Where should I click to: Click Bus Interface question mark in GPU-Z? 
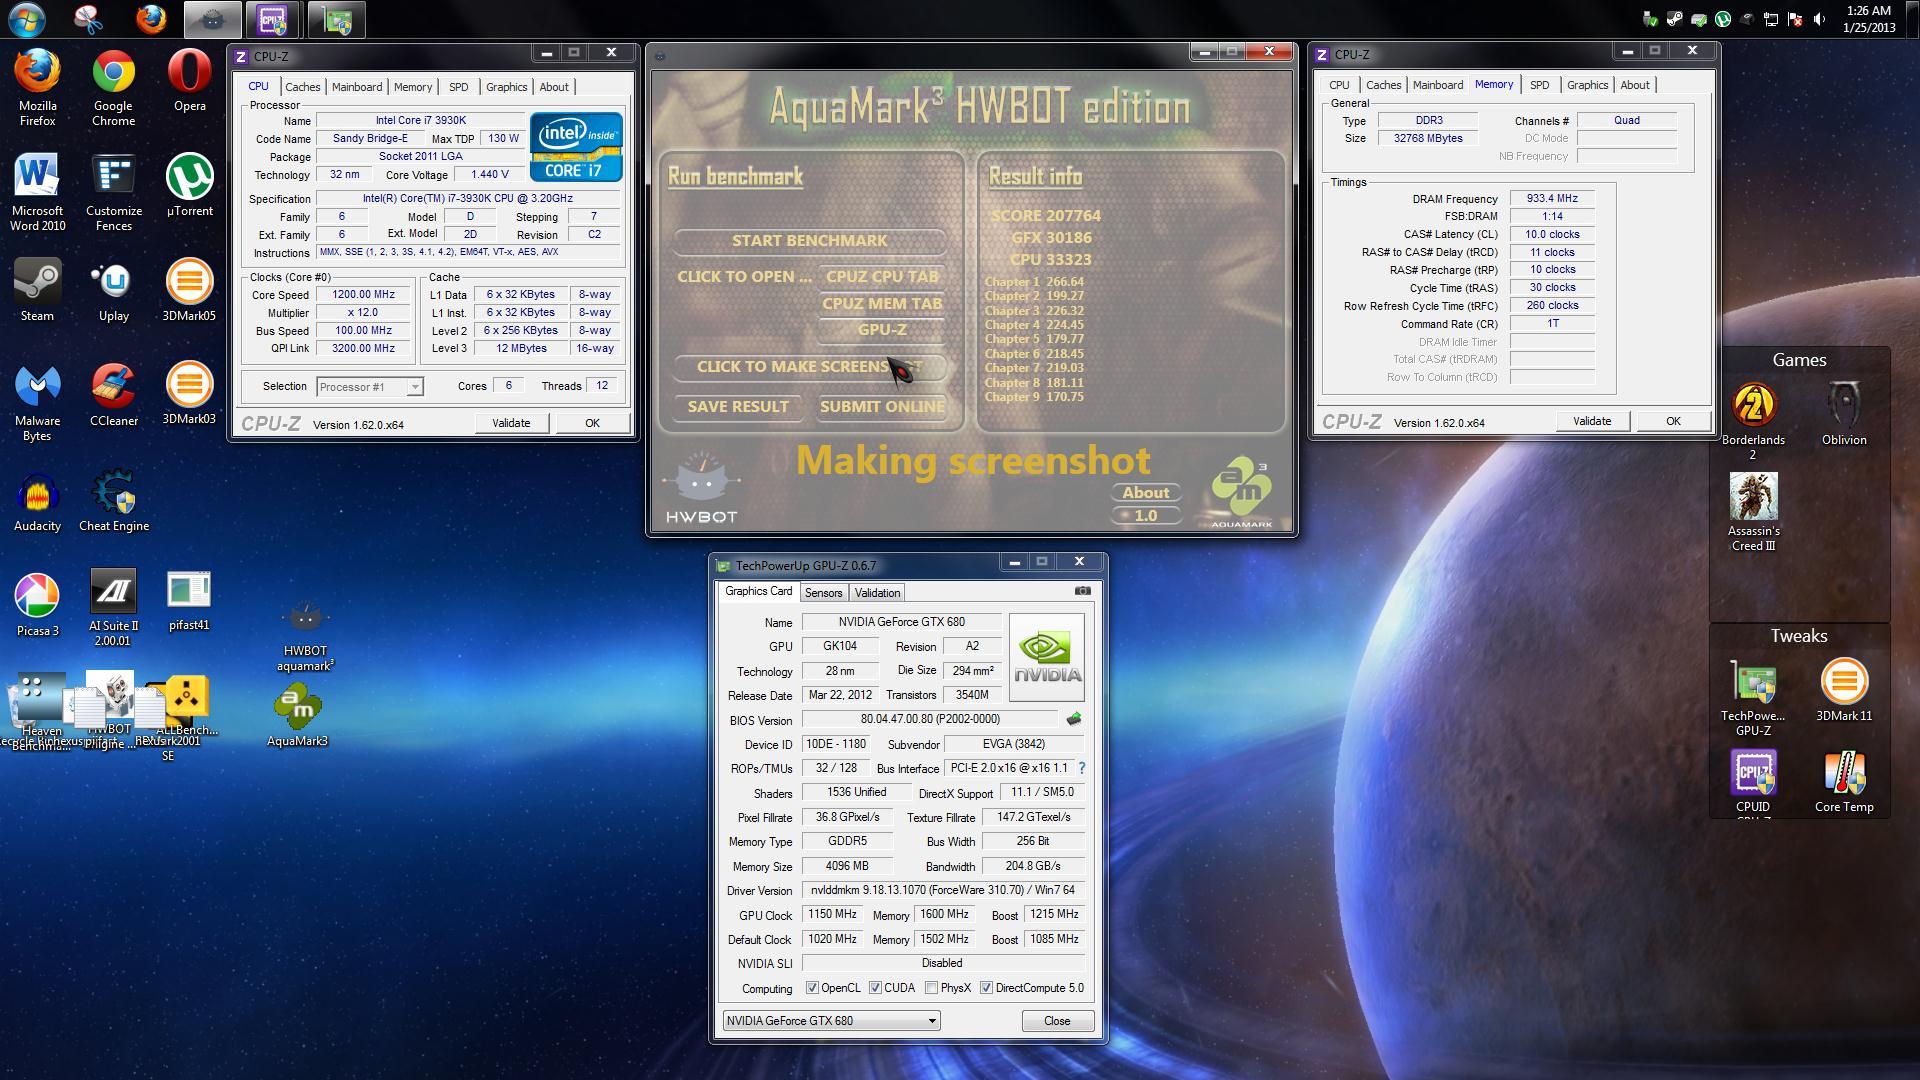(1082, 768)
